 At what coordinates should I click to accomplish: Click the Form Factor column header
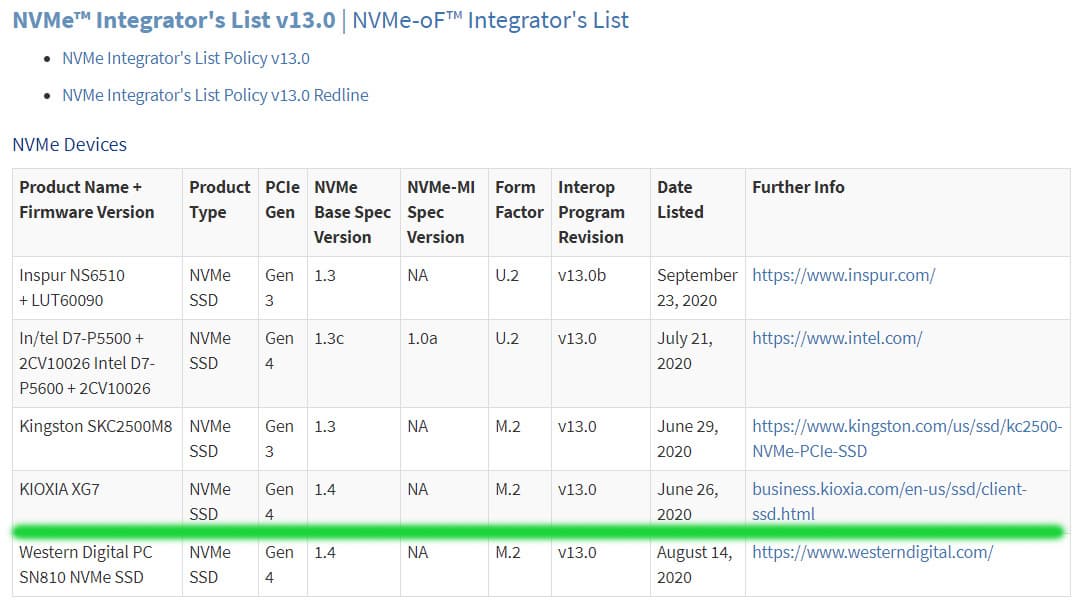[x=519, y=200]
